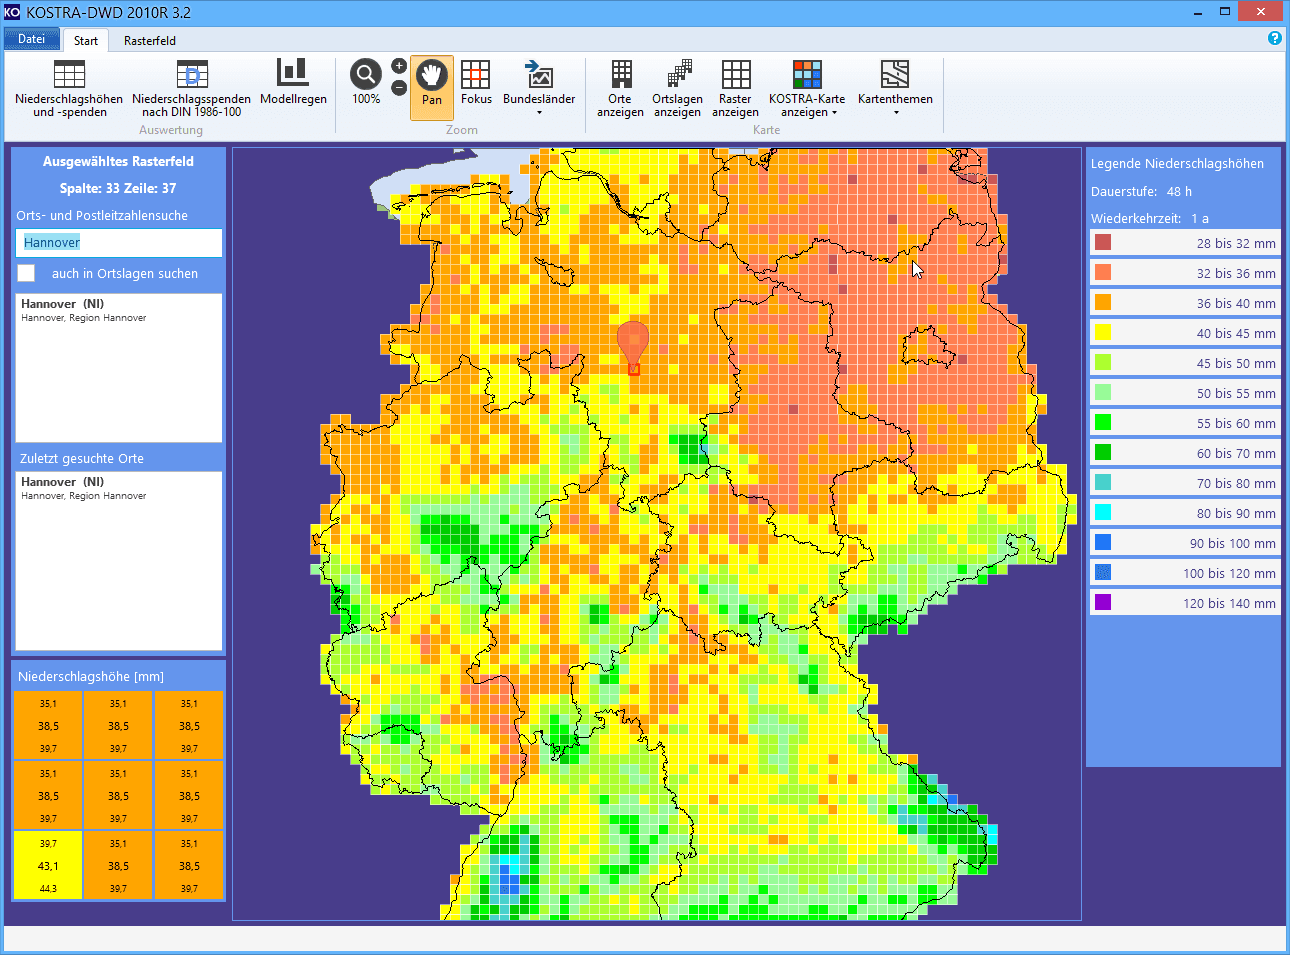This screenshot has height=955, width=1290.
Task: Click the 28 bis 32 mm color swatch
Action: coord(1103,242)
